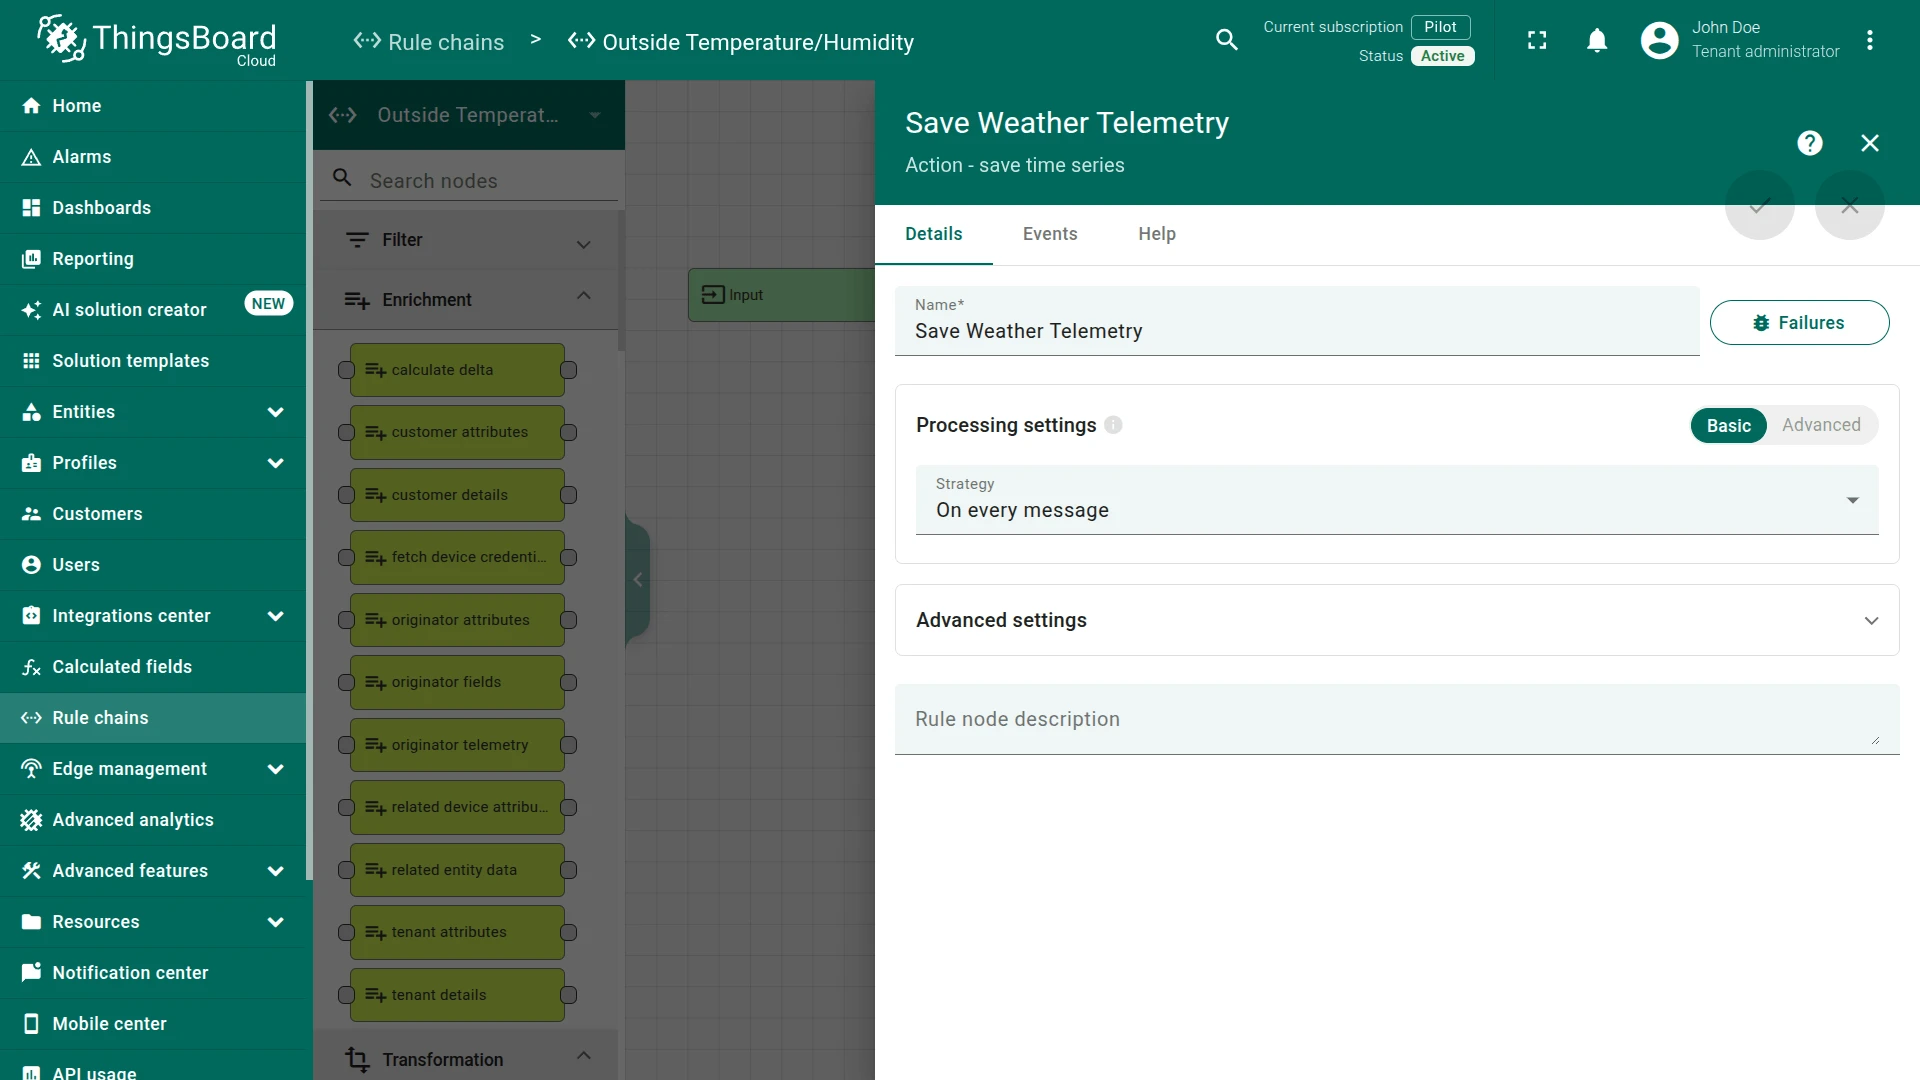Viewport: 1920px width, 1080px height.
Task: Select the originator fields node
Action: tap(457, 682)
